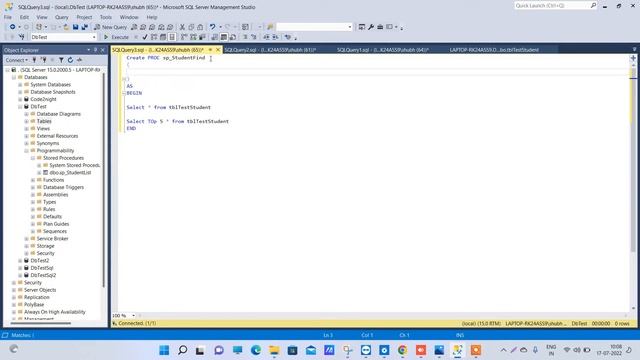Open the editor zoom 100% dropdown
640x360 pixels.
click(x=133, y=316)
